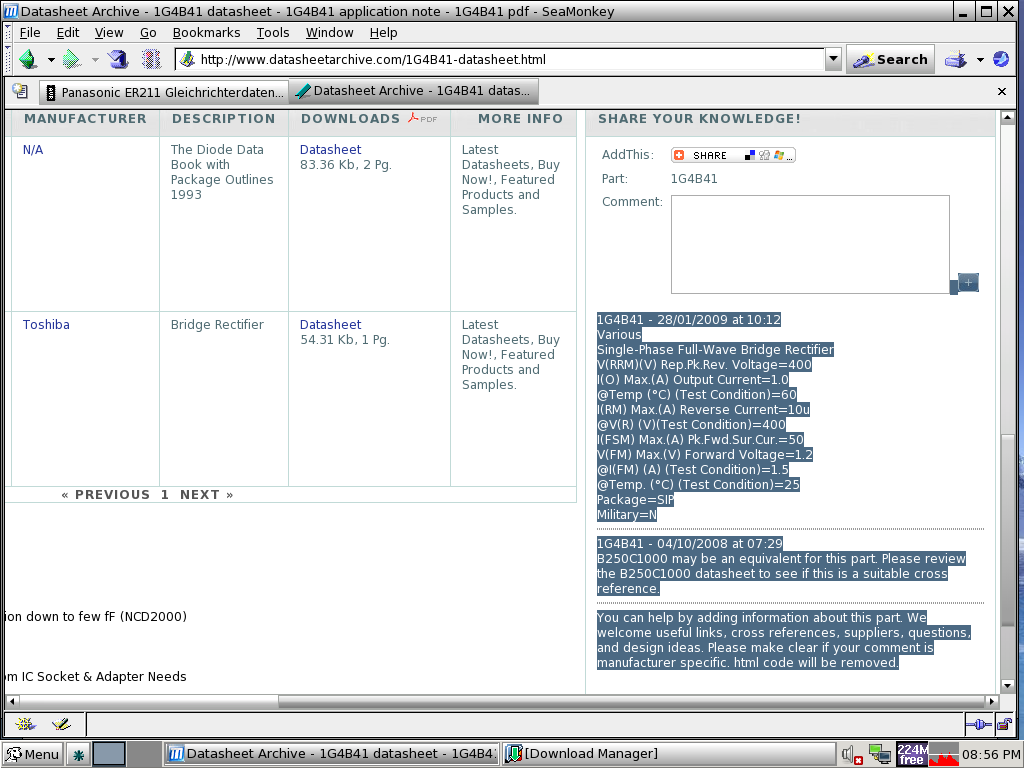Click the Search button
Viewport: 1024px width, 768px height.
pos(890,59)
